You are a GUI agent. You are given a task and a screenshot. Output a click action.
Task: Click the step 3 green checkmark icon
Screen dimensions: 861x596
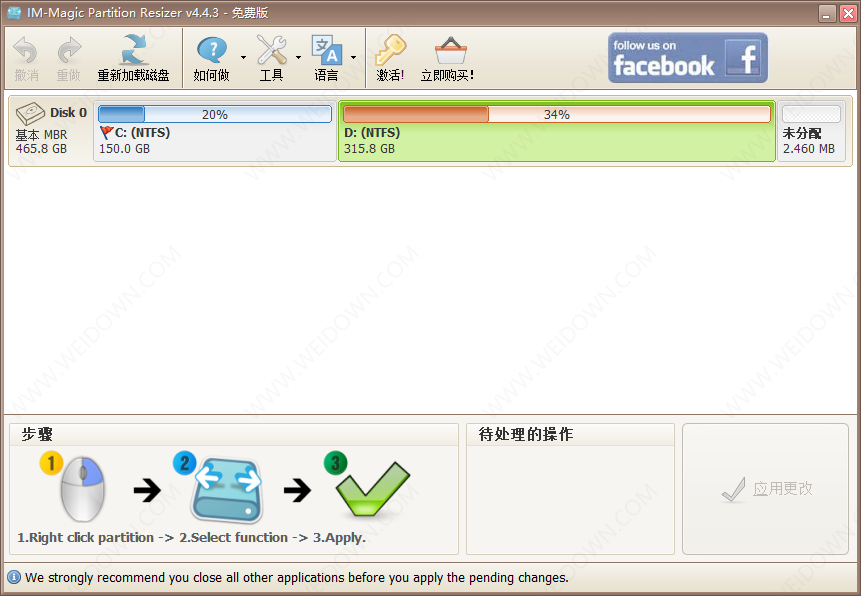pyautogui.click(x=372, y=489)
